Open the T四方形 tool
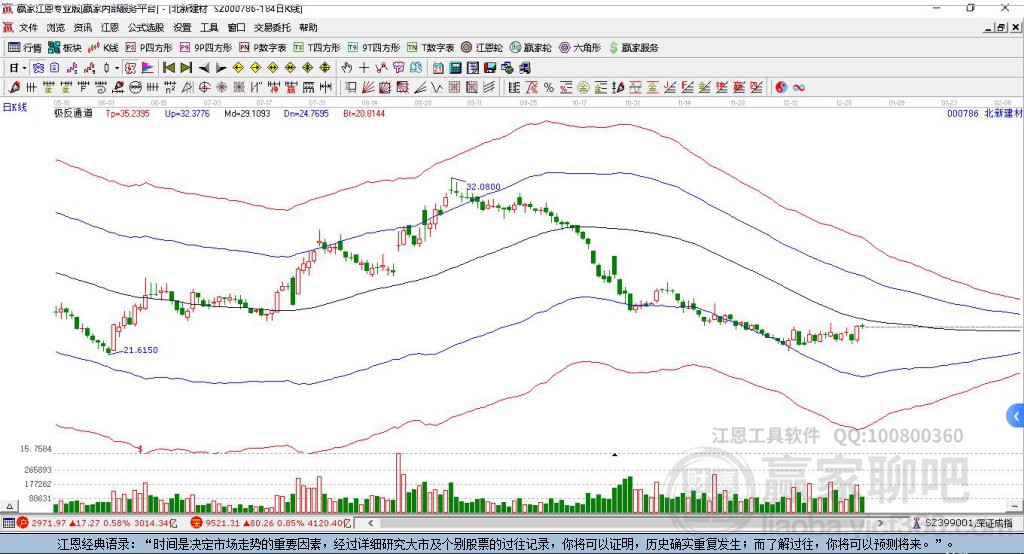1024x554 pixels. coord(317,48)
